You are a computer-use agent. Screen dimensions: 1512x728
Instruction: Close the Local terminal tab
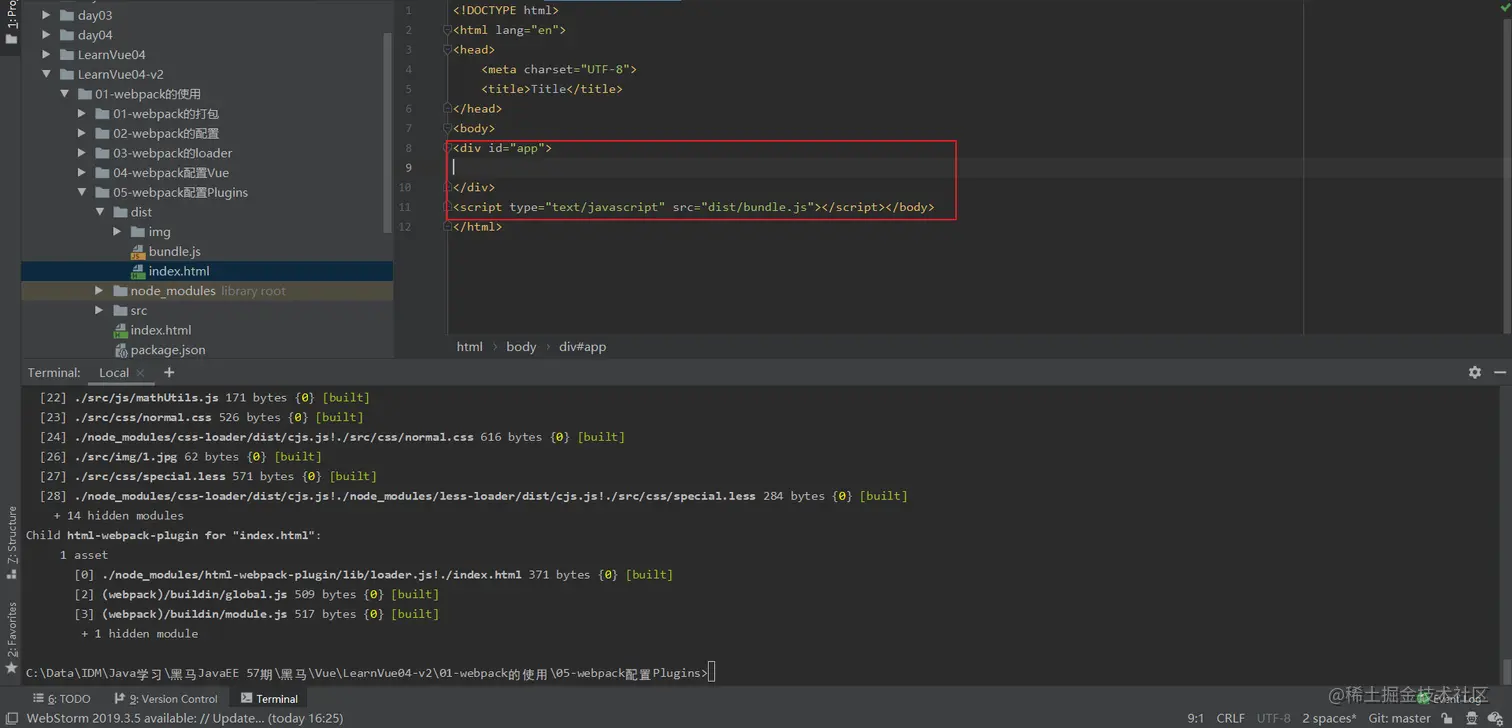click(140, 373)
